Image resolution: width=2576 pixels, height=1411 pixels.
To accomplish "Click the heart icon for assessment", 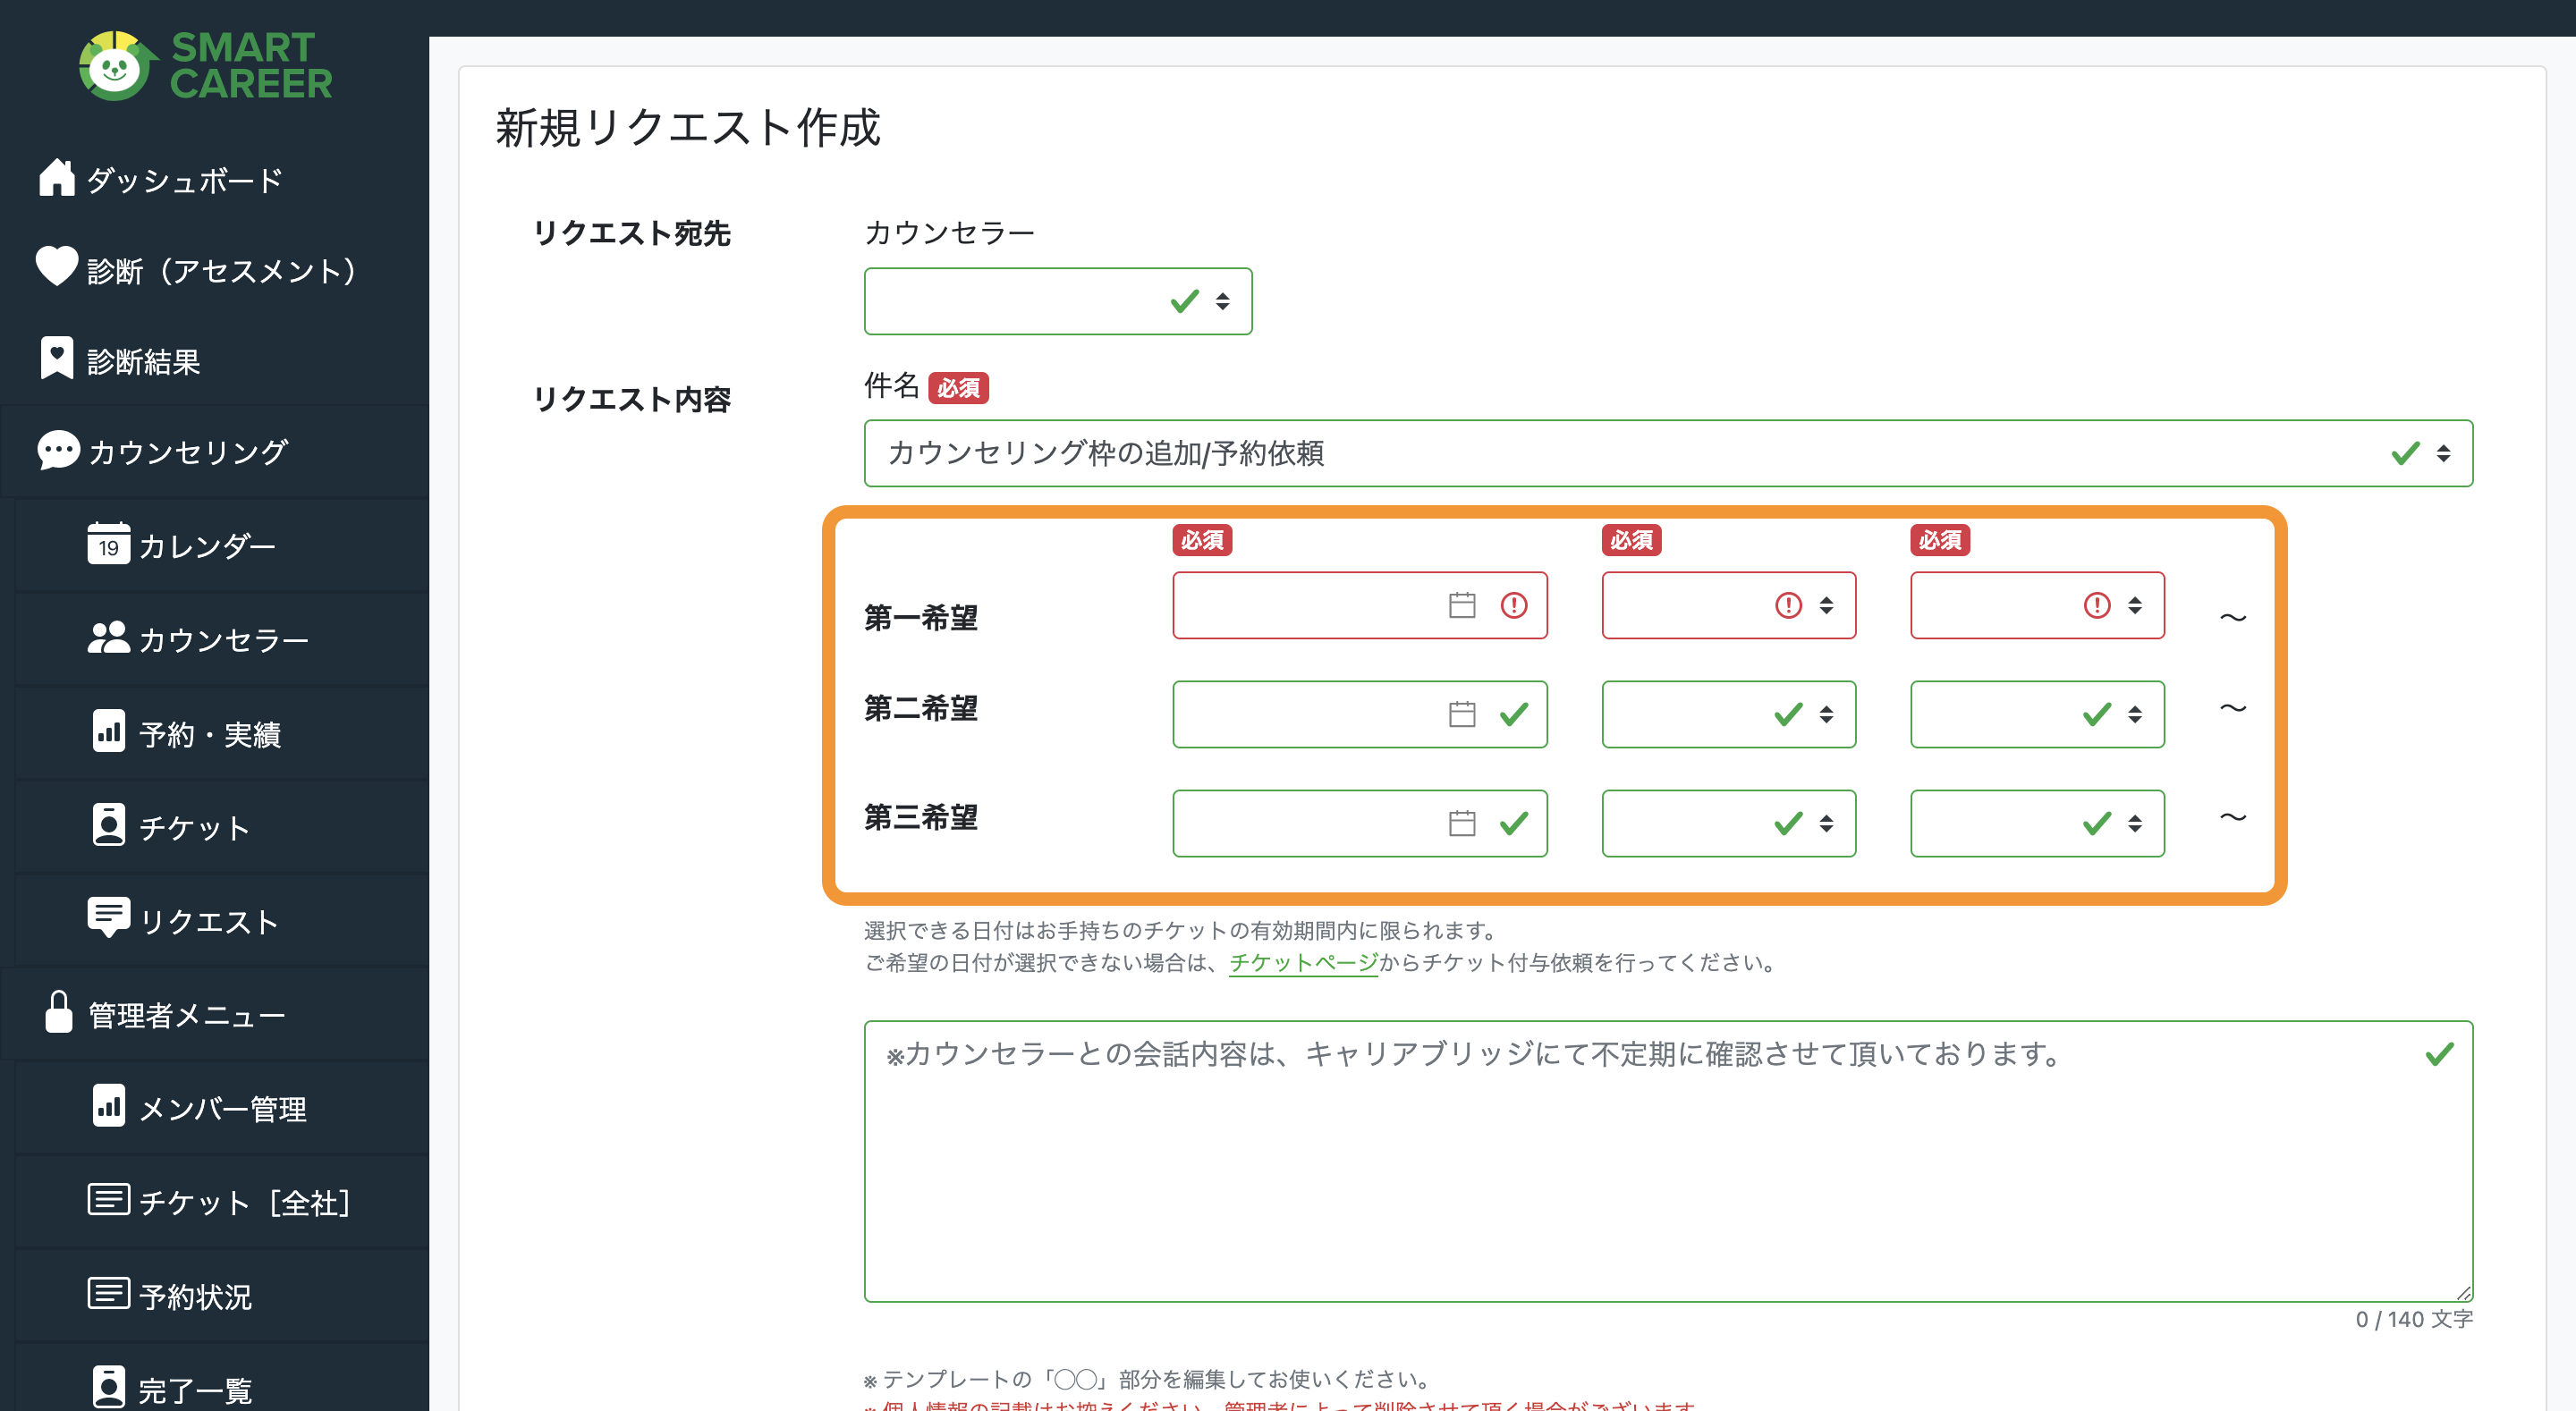I will click(57, 267).
